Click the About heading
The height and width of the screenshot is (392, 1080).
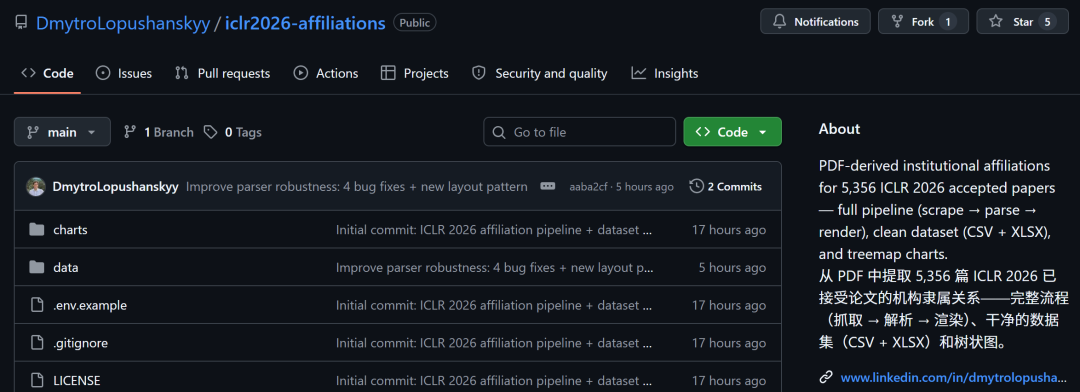(839, 129)
